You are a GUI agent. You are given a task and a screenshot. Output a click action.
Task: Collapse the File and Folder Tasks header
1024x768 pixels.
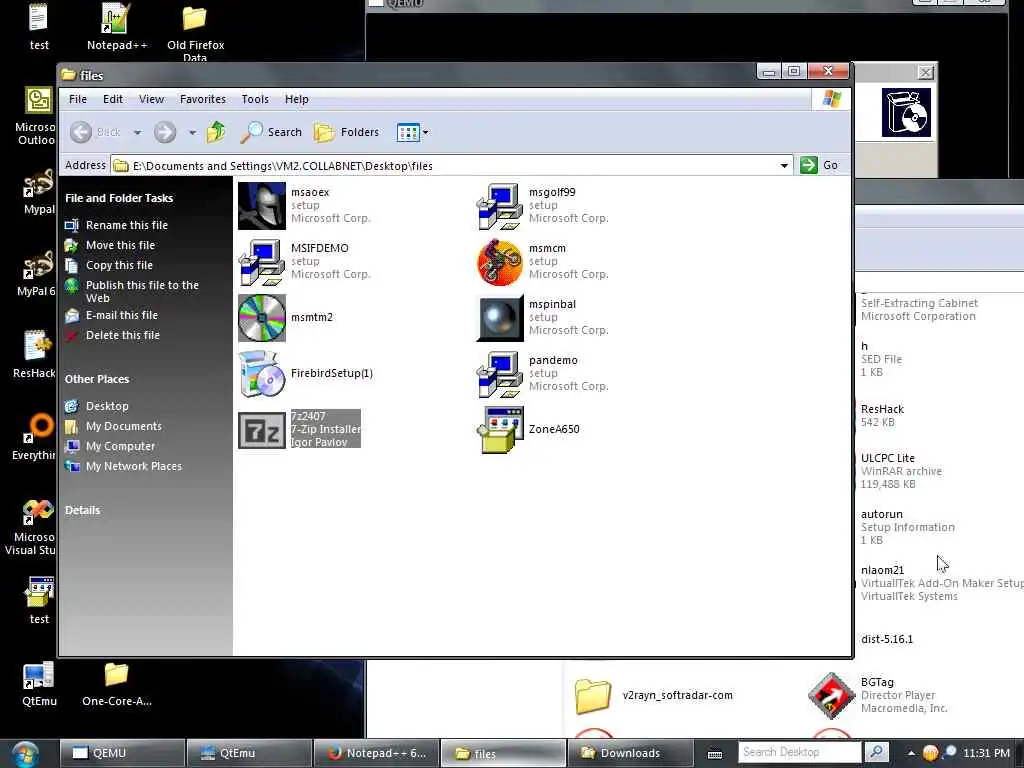(119, 198)
